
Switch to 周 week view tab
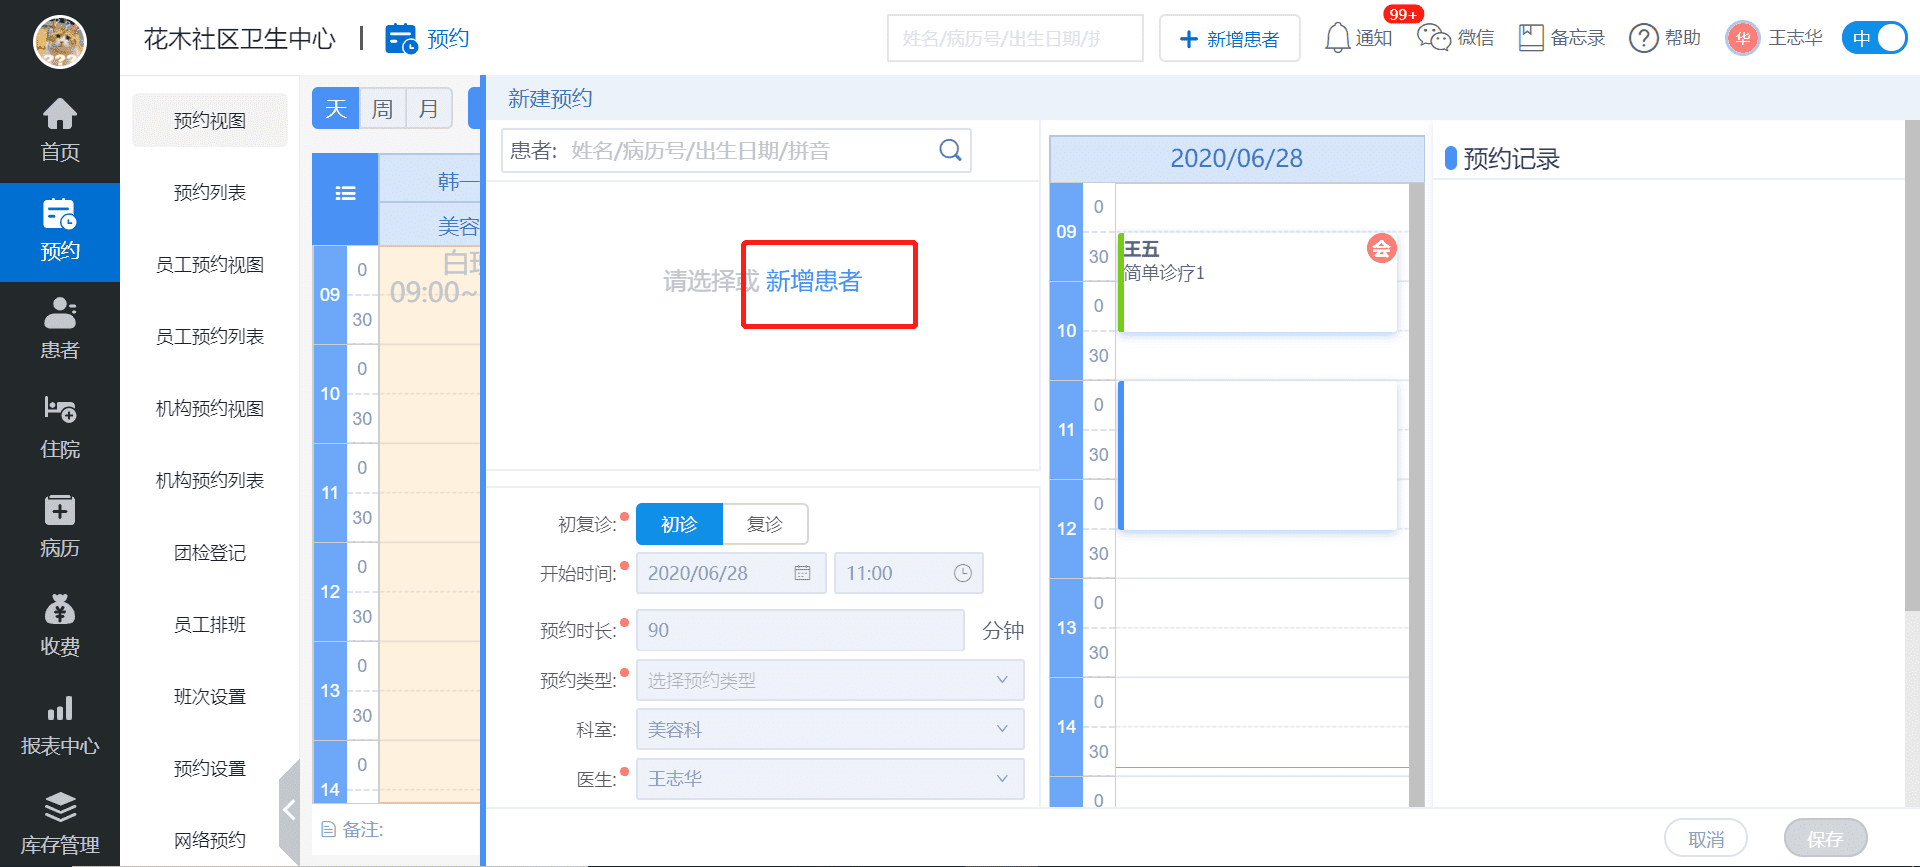[382, 108]
